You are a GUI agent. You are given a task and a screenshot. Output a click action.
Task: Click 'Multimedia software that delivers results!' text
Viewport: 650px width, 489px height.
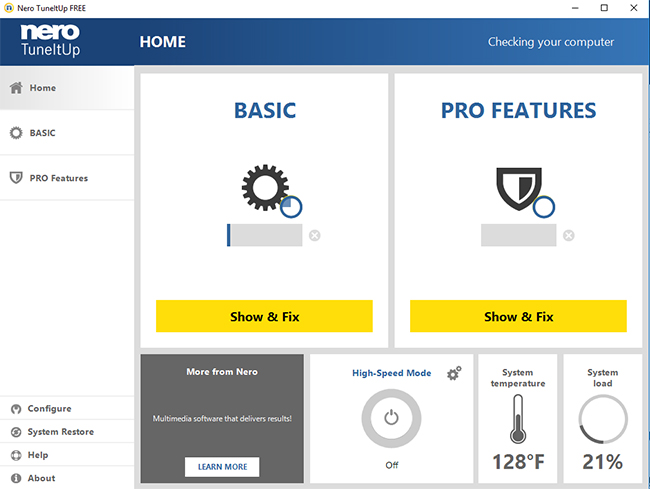[222, 419]
